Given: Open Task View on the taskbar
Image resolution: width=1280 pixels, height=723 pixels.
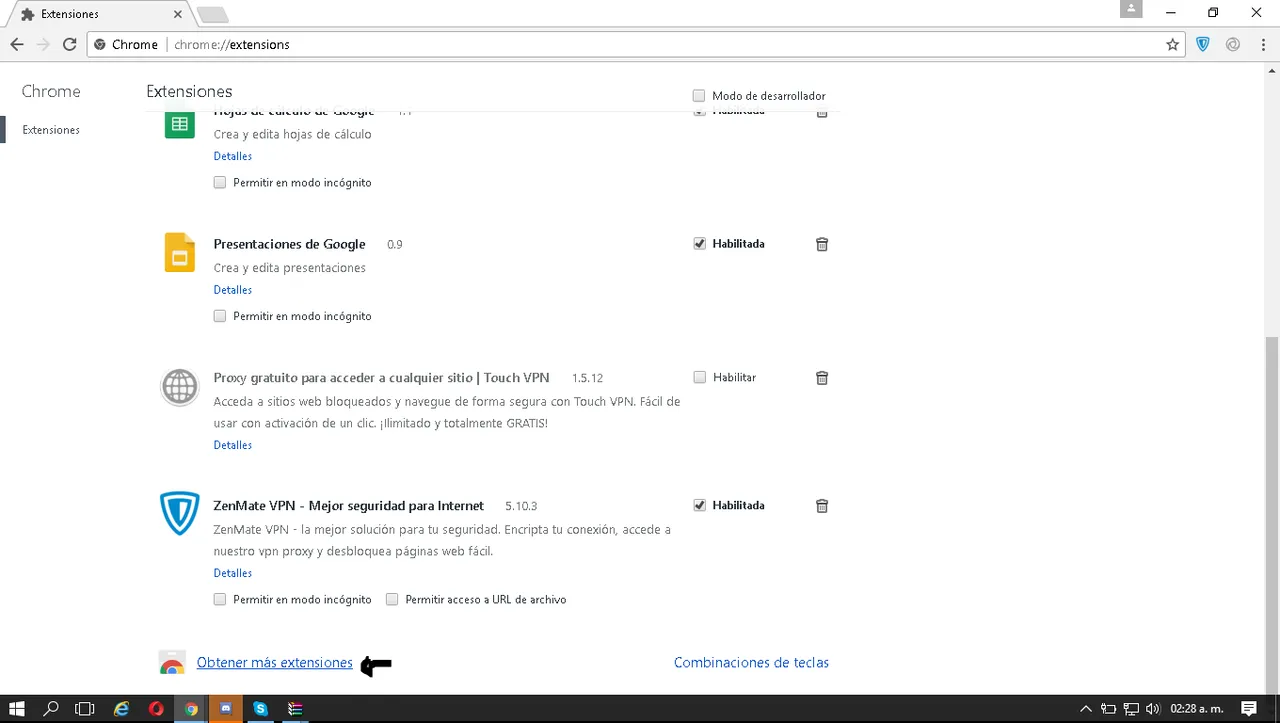Looking at the screenshot, I should coord(85,709).
